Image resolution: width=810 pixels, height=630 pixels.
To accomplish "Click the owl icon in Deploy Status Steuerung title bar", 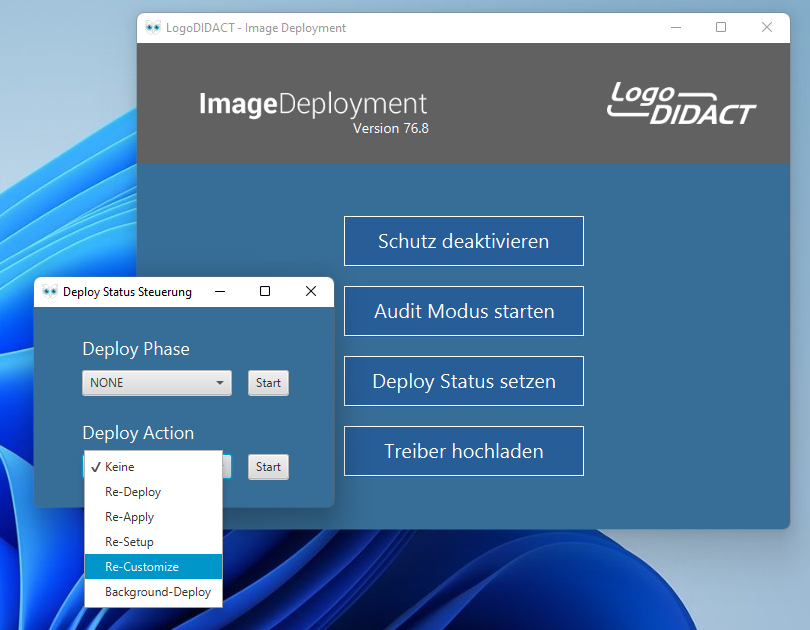I will [50, 292].
